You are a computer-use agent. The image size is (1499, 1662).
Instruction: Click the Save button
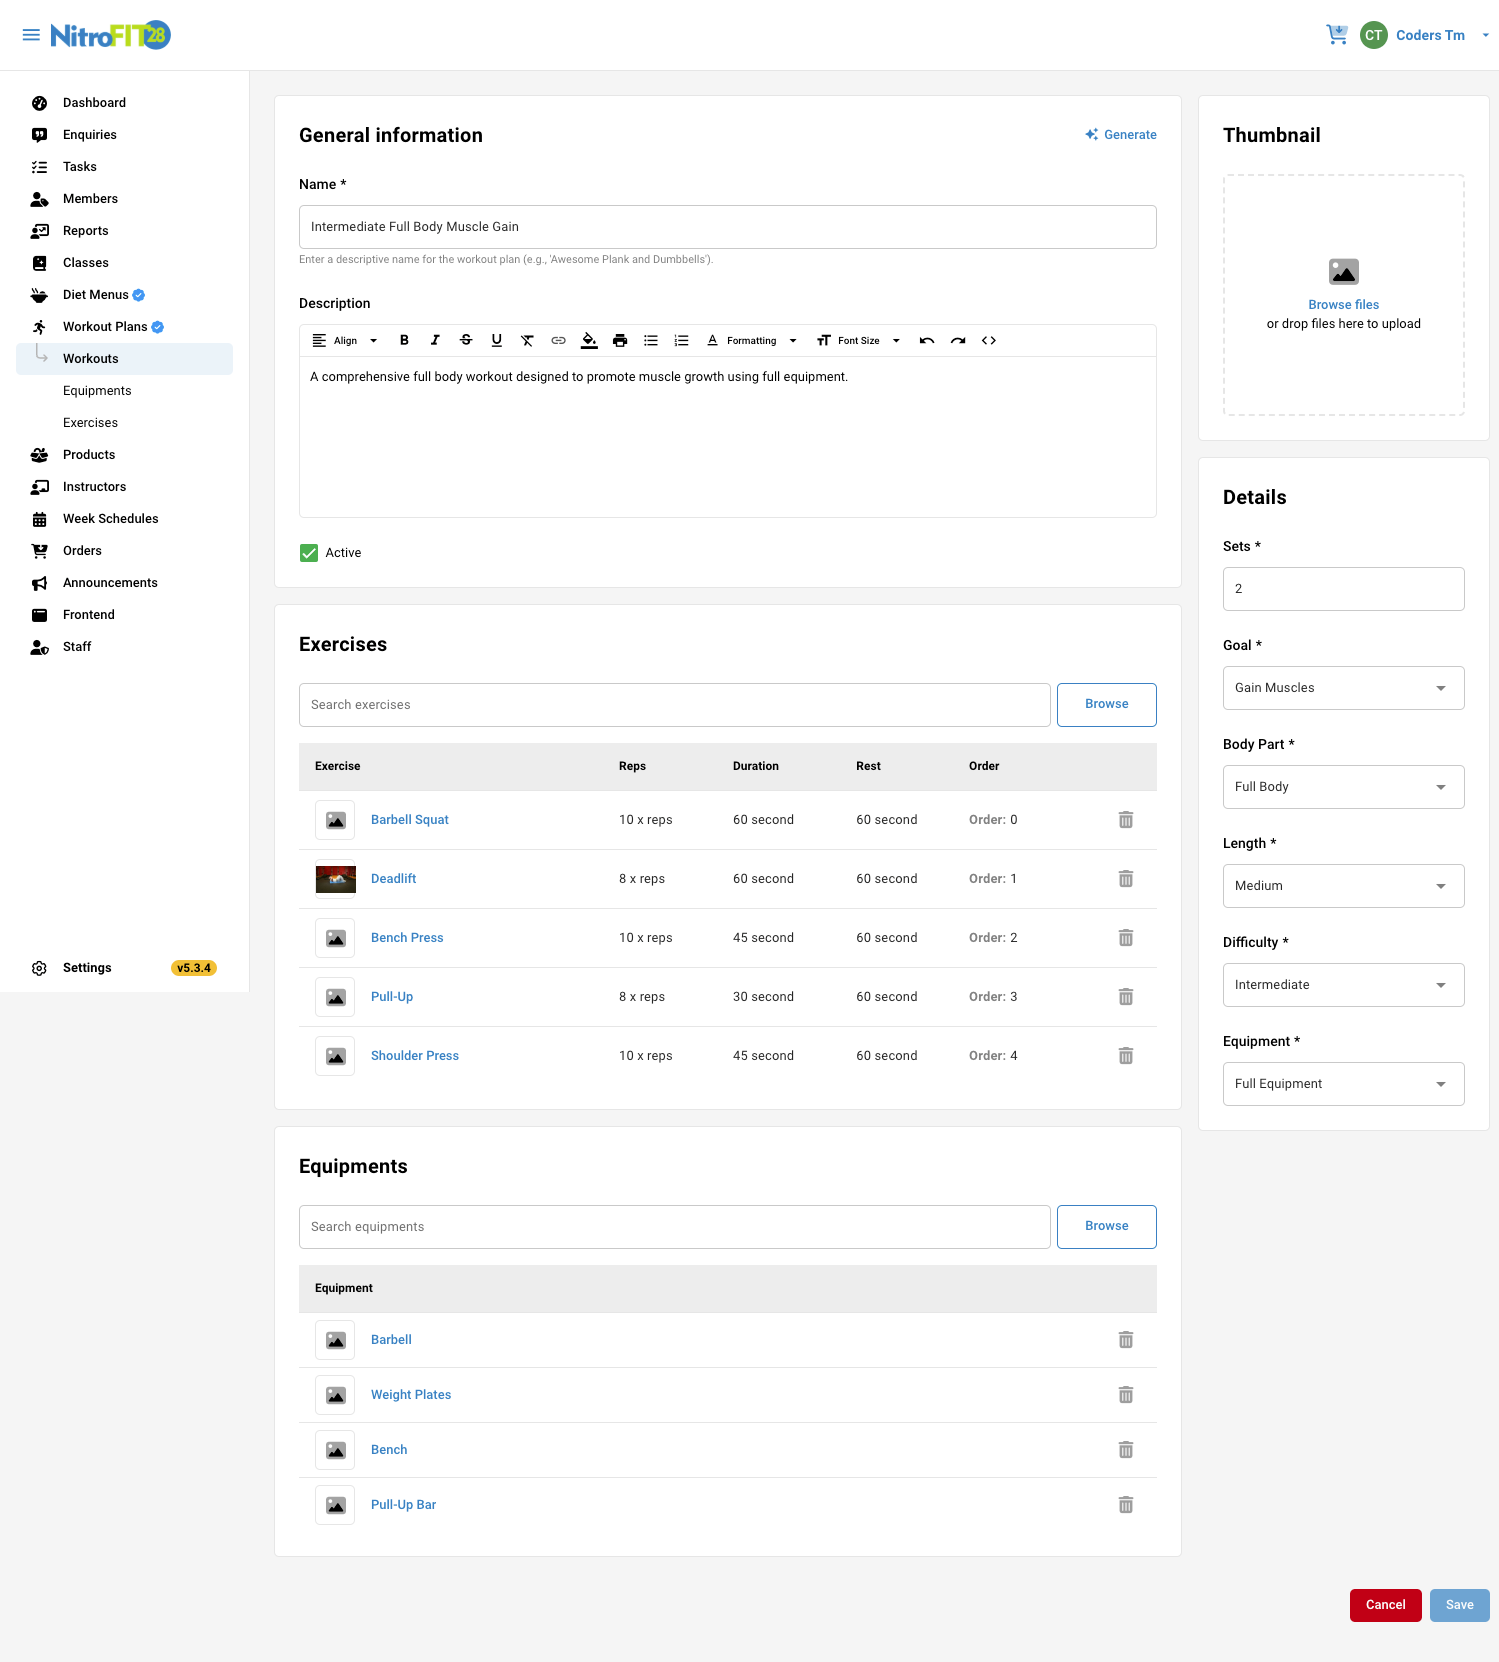point(1459,1605)
